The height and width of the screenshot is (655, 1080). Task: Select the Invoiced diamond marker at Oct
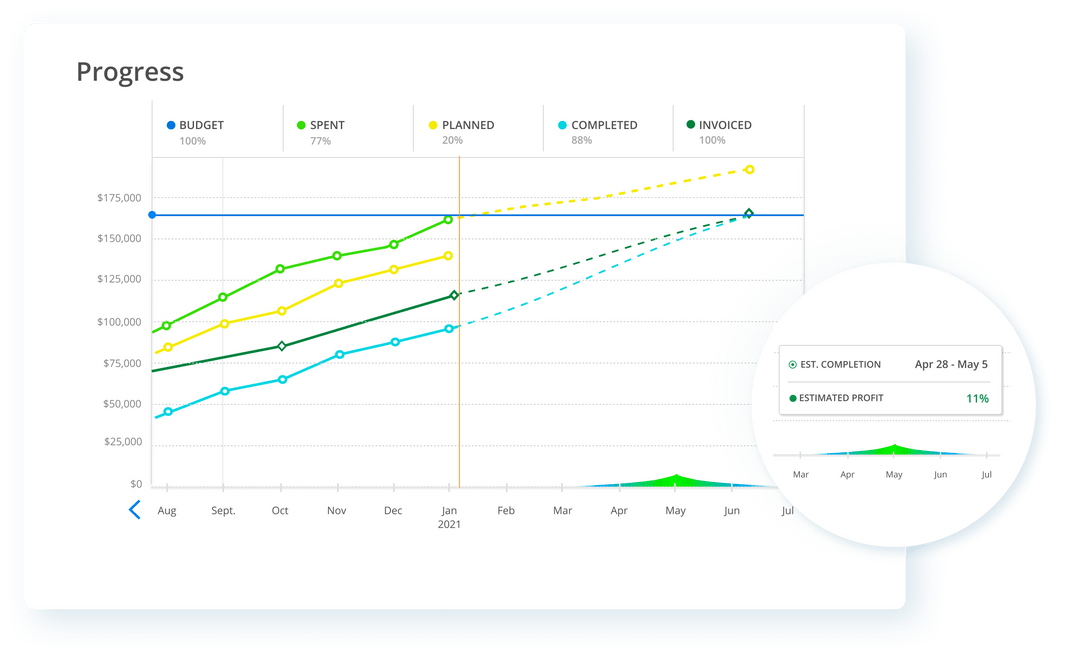click(x=282, y=346)
